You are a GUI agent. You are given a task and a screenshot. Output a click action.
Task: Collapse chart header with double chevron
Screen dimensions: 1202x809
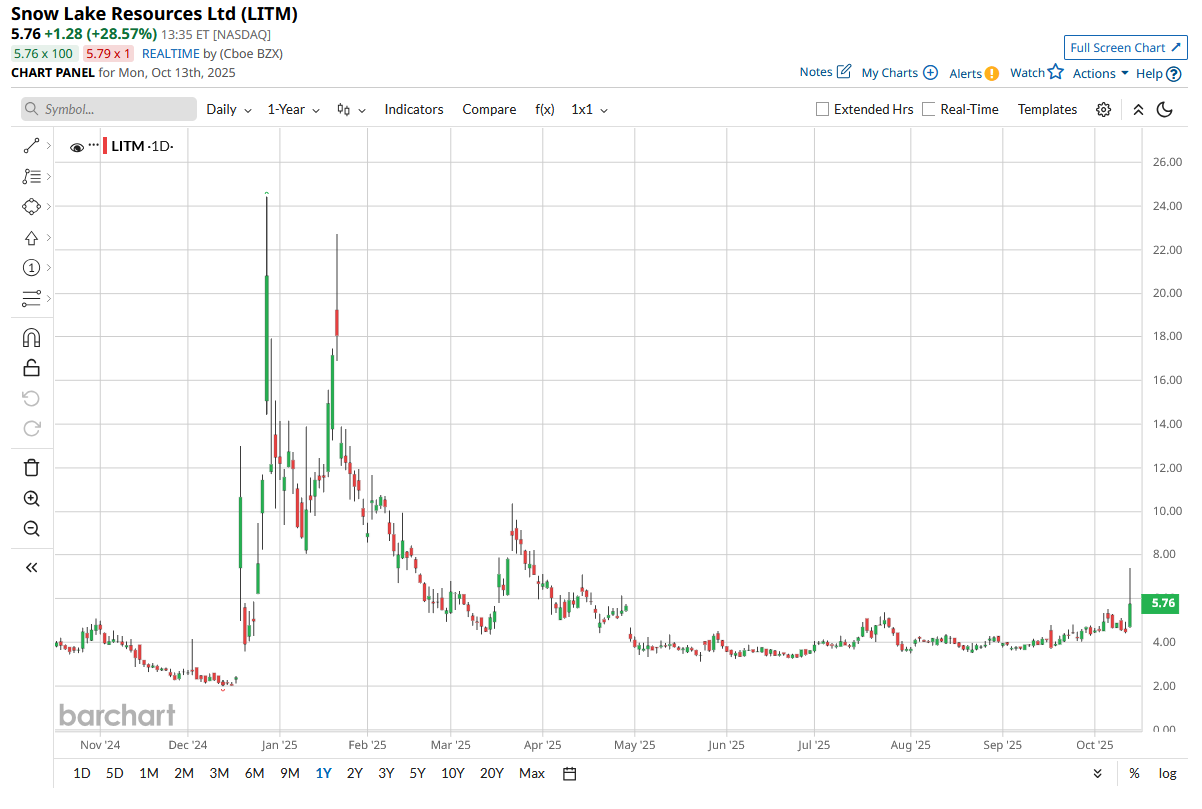1138,109
